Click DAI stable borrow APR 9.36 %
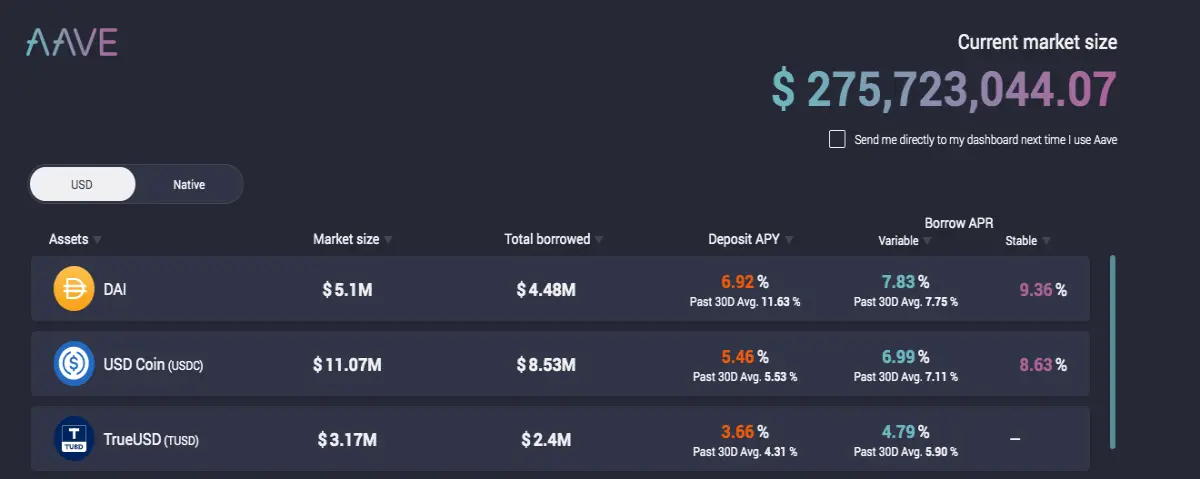 point(1043,290)
